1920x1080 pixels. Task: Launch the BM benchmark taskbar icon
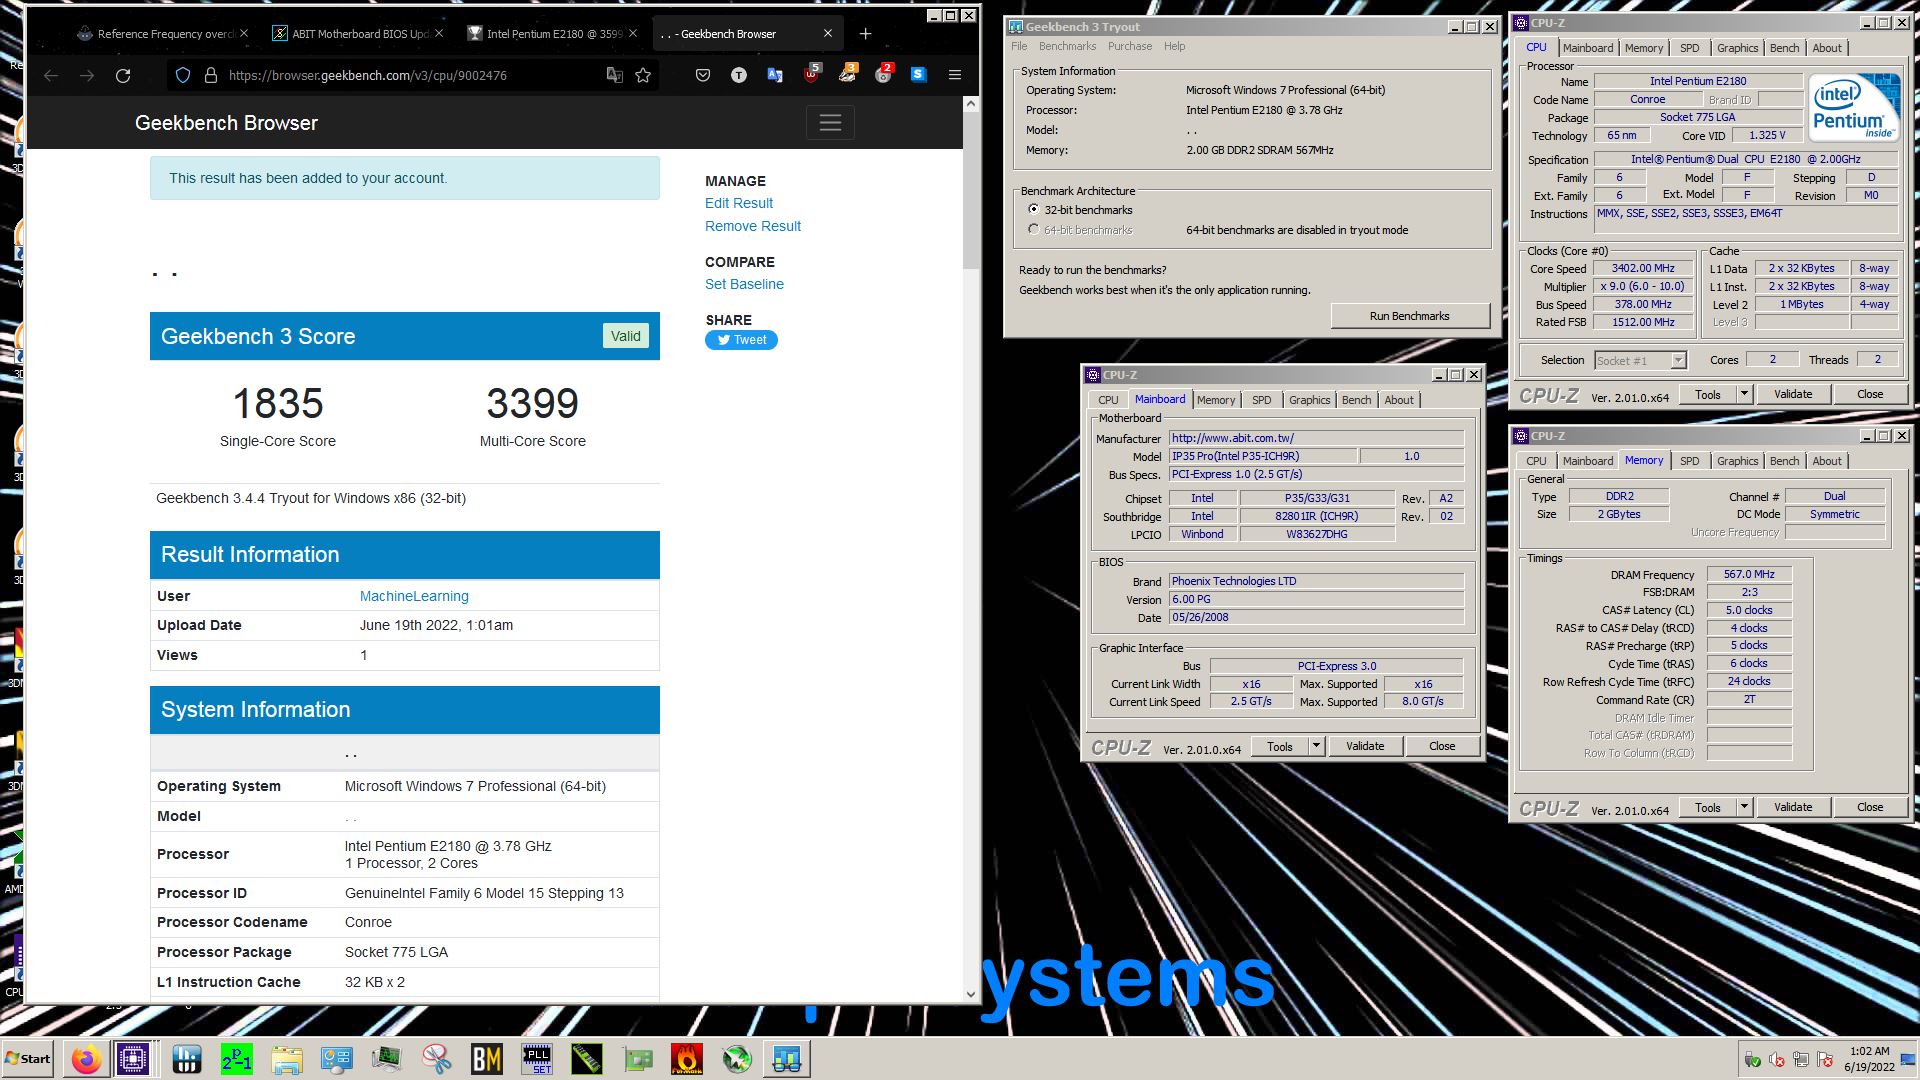click(x=487, y=1059)
